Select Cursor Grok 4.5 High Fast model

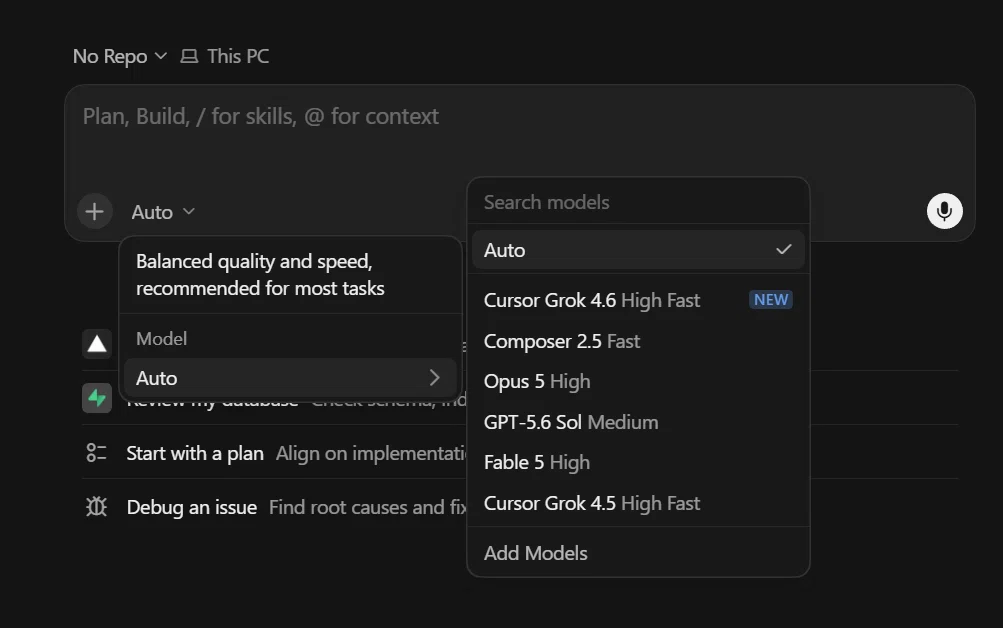tap(638, 503)
